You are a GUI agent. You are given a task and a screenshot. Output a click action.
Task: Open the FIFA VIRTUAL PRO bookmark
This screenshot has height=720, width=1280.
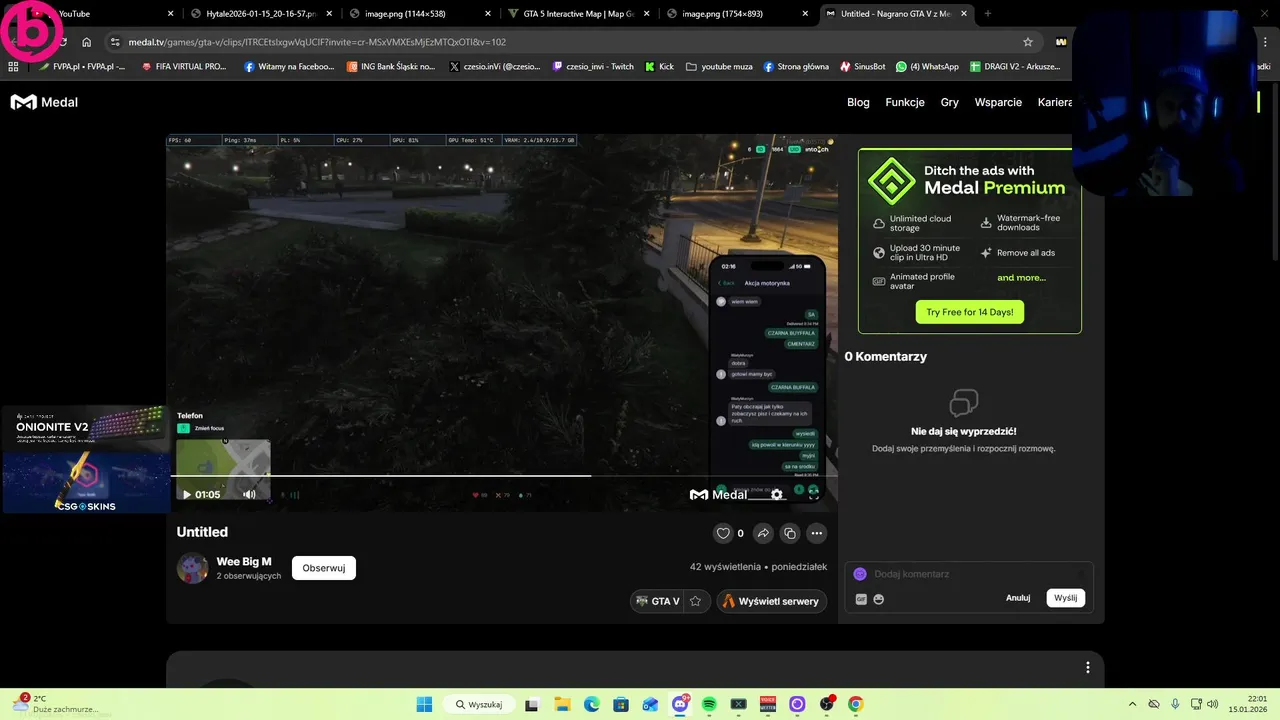tap(184, 66)
